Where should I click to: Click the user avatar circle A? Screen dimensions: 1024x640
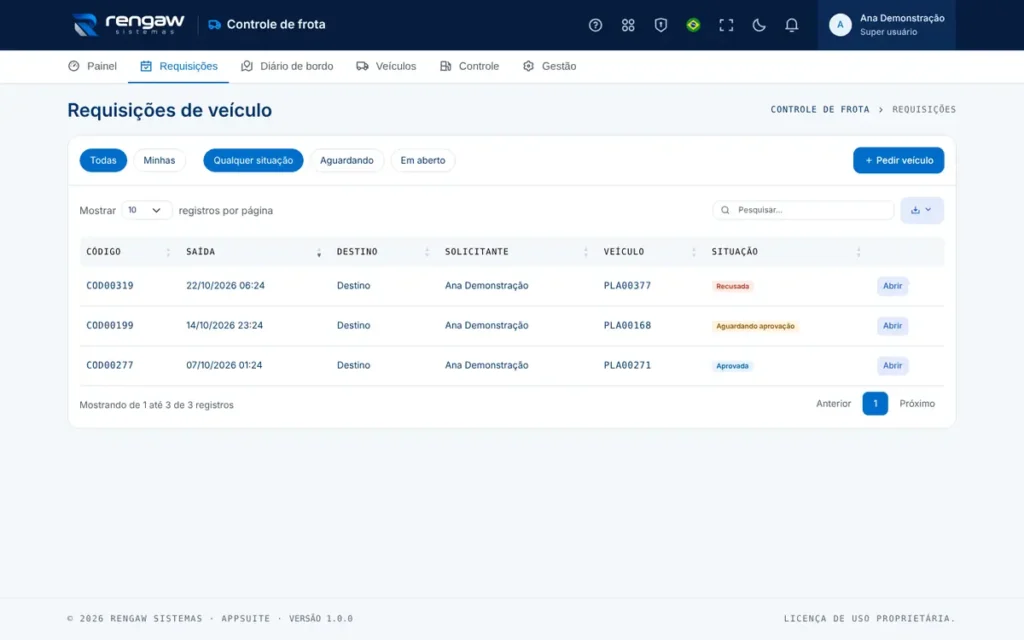coord(840,25)
